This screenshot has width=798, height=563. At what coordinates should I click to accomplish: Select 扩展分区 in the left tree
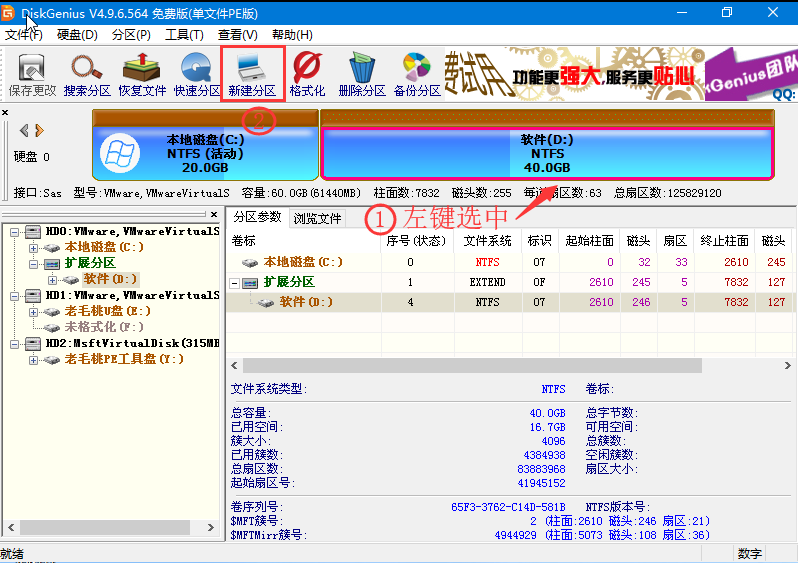90,264
